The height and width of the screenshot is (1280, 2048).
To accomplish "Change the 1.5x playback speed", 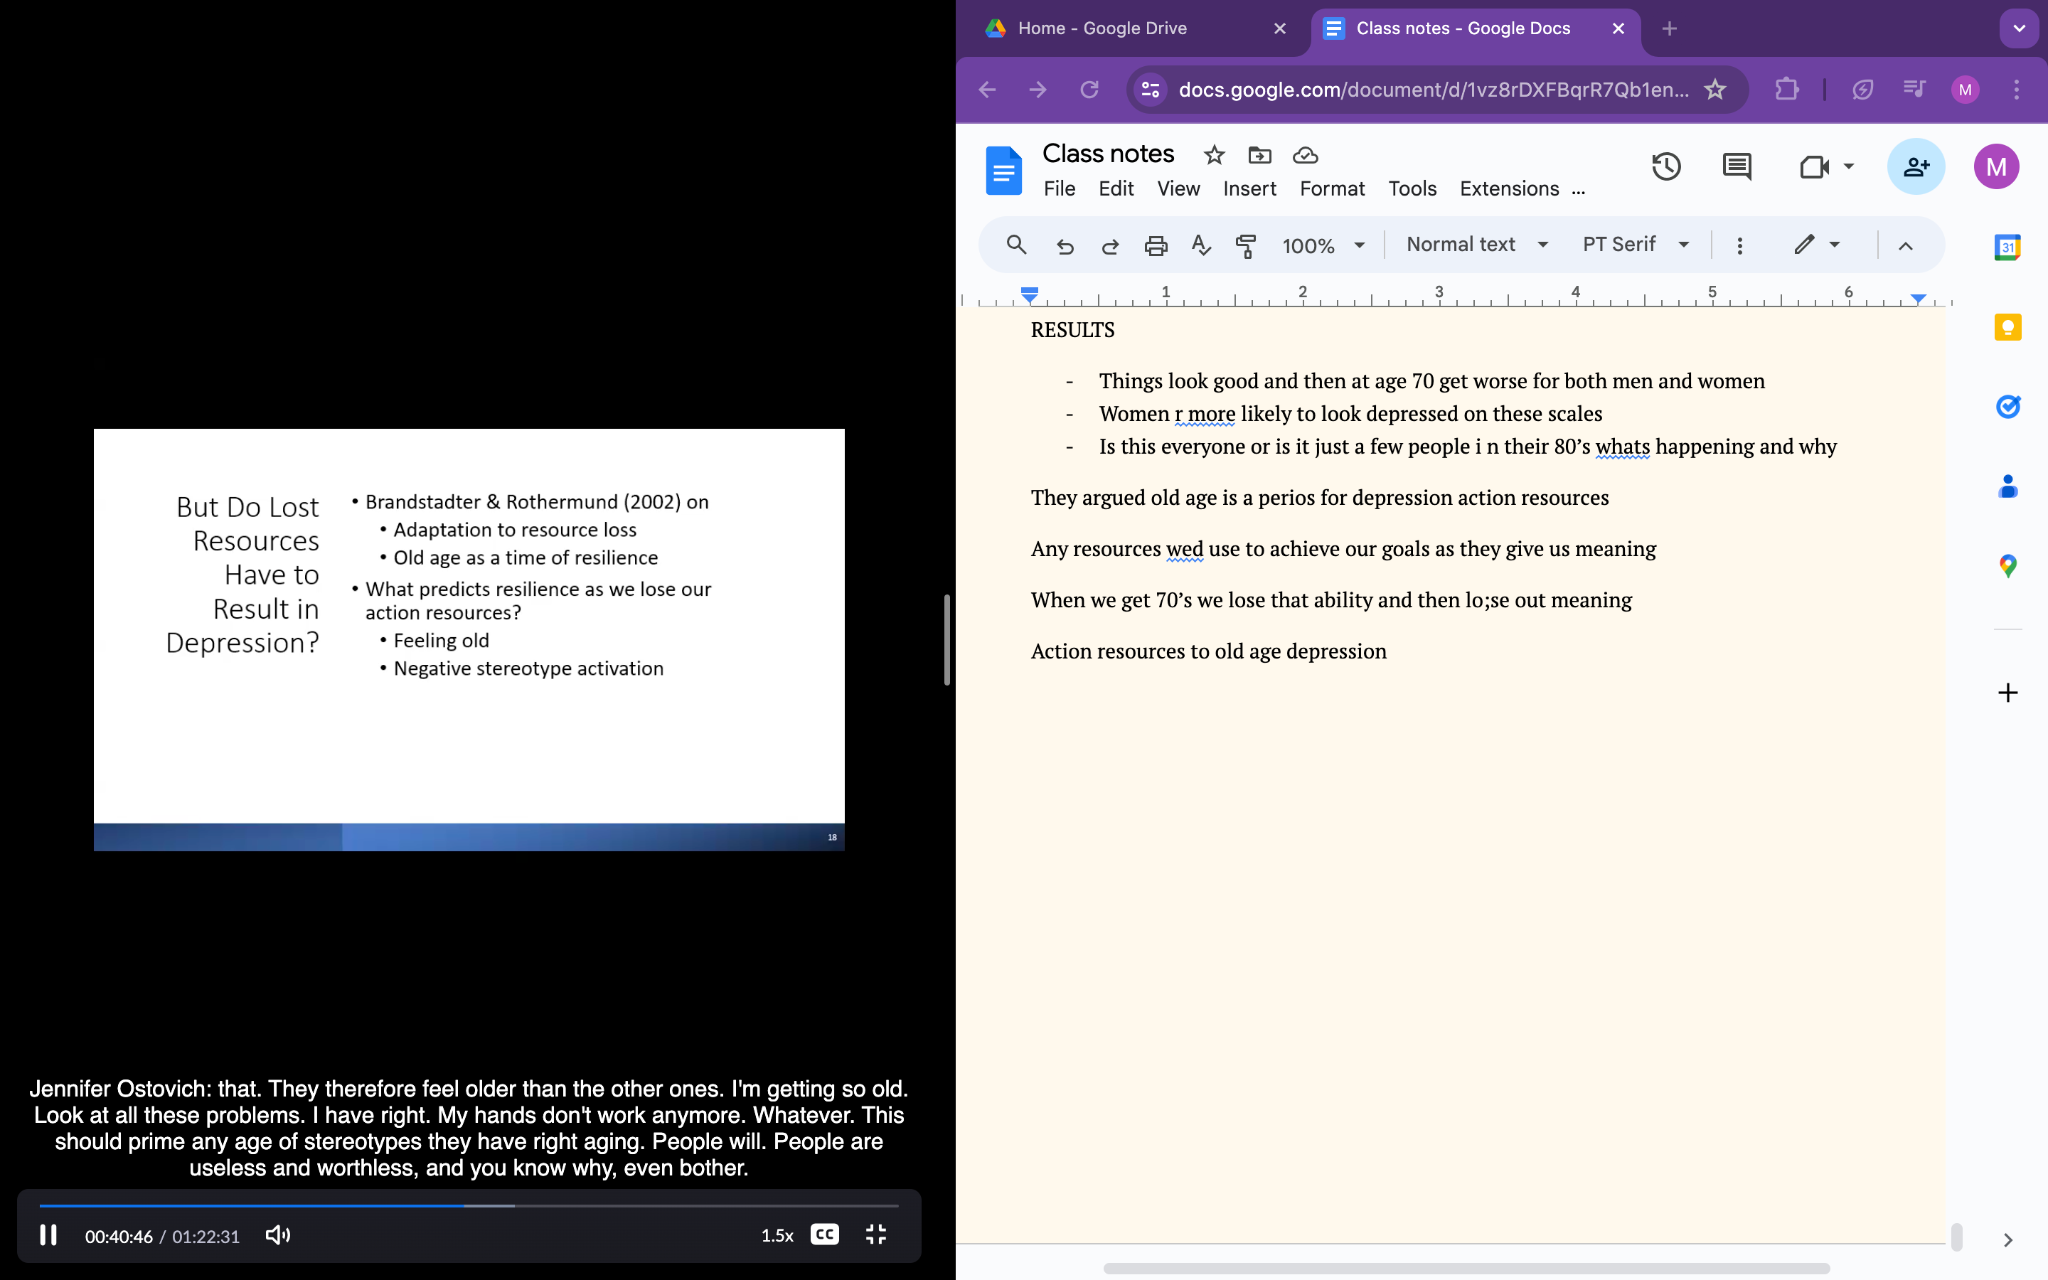I will (777, 1236).
